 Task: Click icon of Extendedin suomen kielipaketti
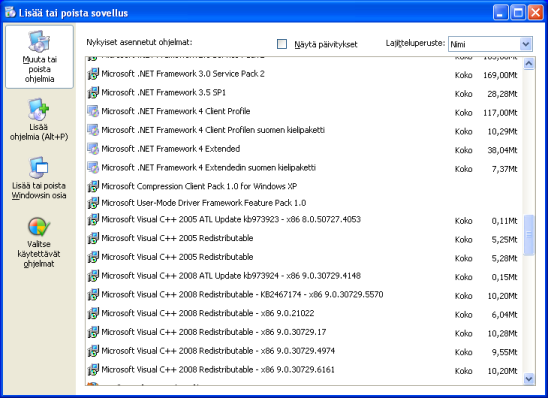93,168
